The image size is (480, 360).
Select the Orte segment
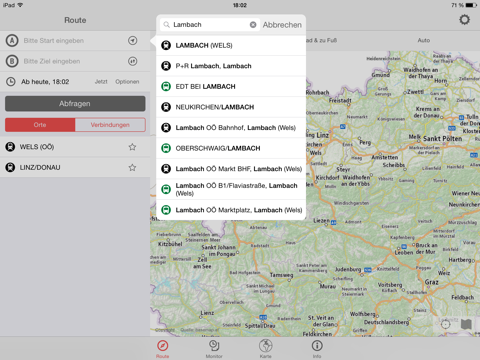40,125
